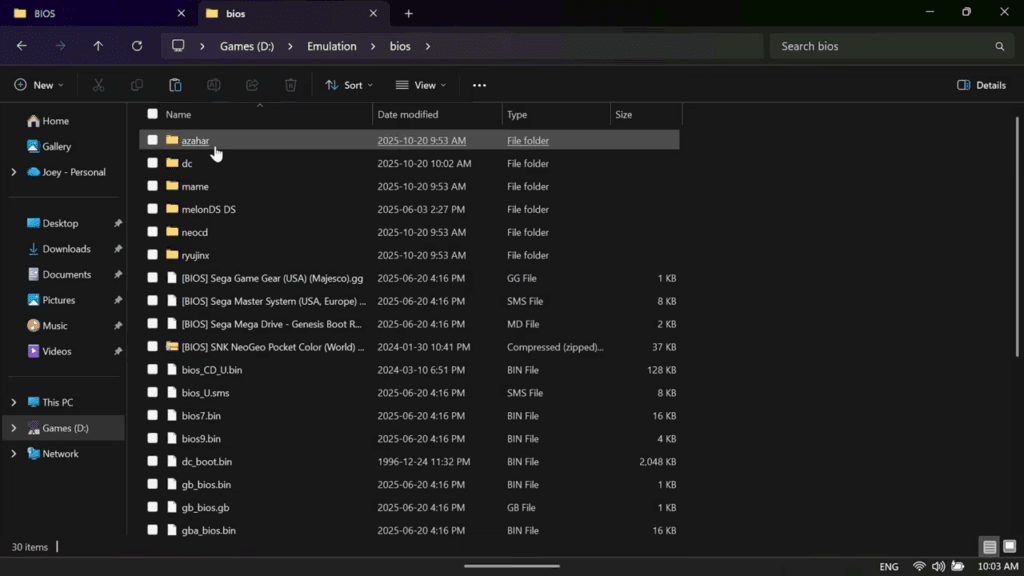This screenshot has width=1024, height=576.
Task: Select the Copy icon in the toolbar
Action: click(x=137, y=85)
